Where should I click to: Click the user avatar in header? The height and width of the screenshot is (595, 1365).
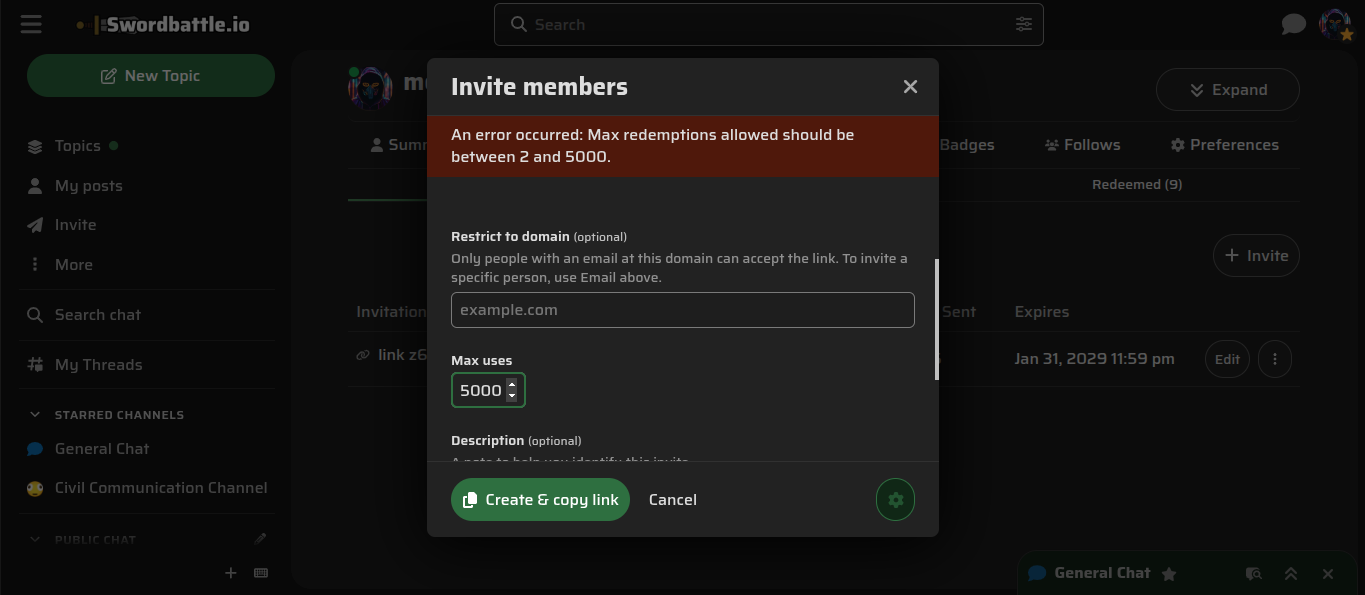click(1335, 24)
